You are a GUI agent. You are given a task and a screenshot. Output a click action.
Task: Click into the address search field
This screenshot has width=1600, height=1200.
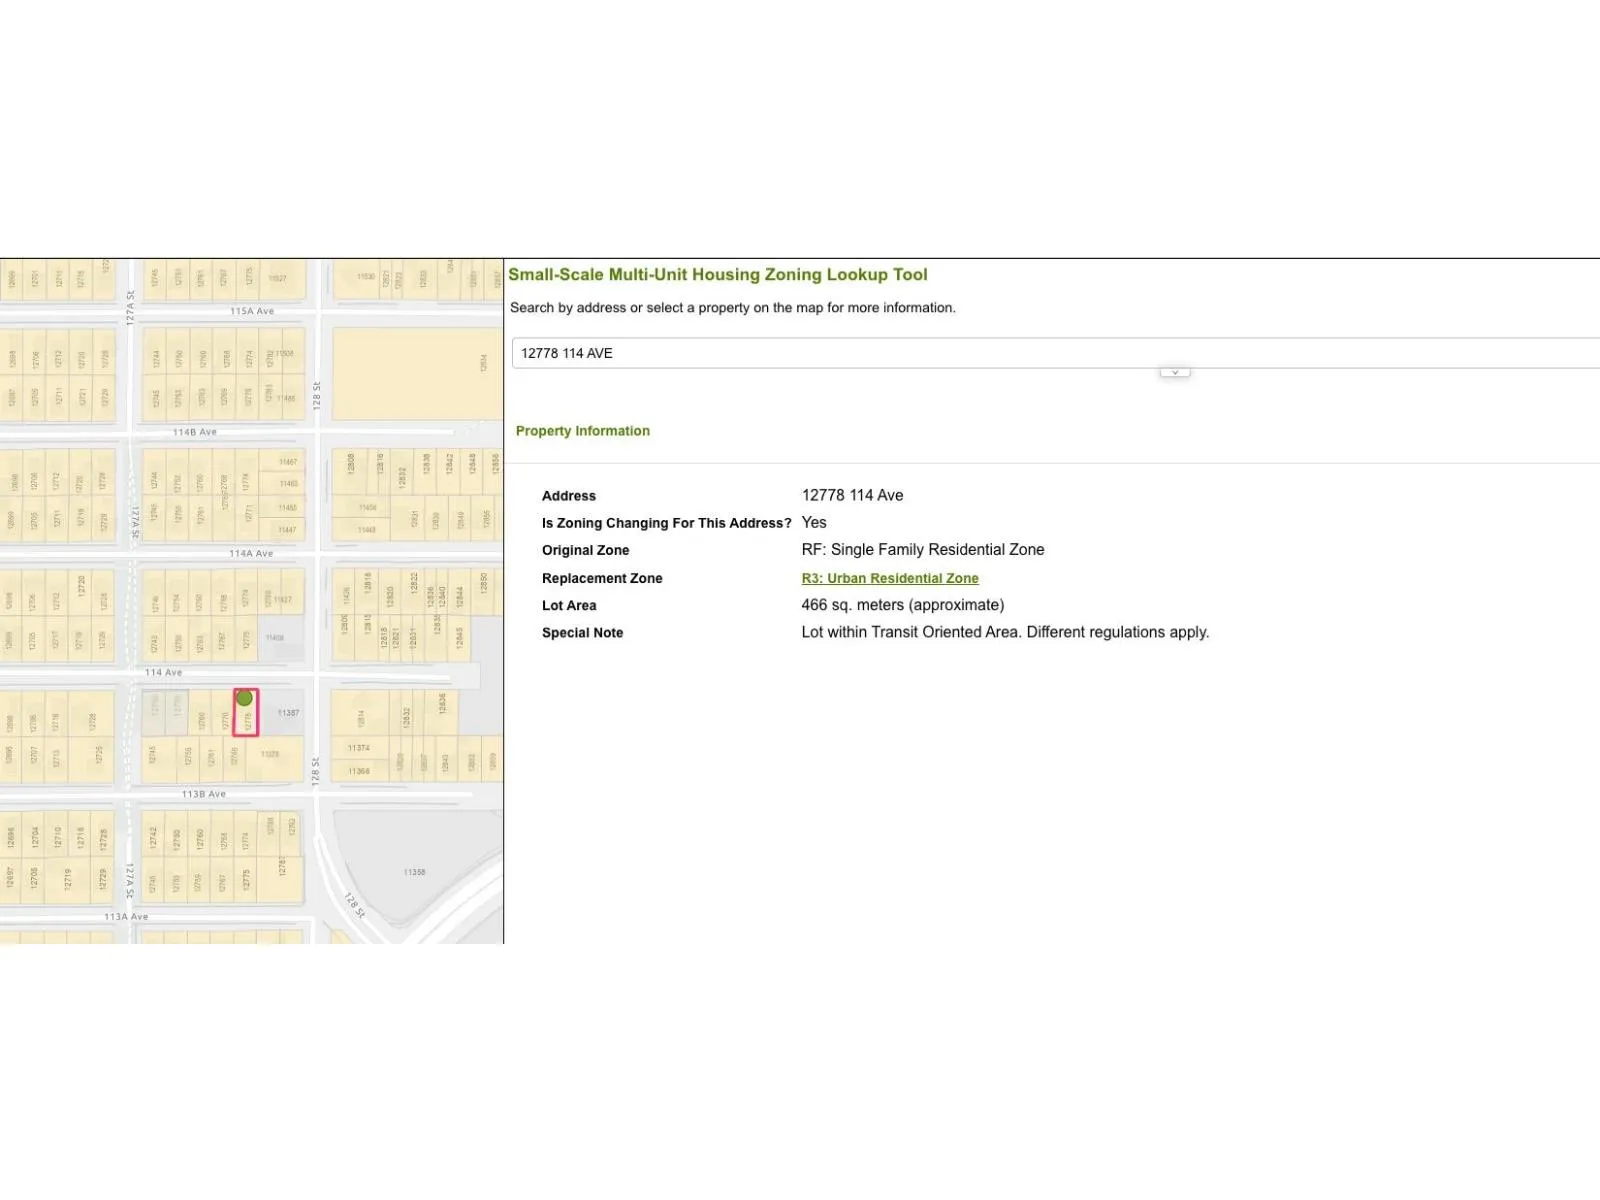click(x=1000, y=353)
